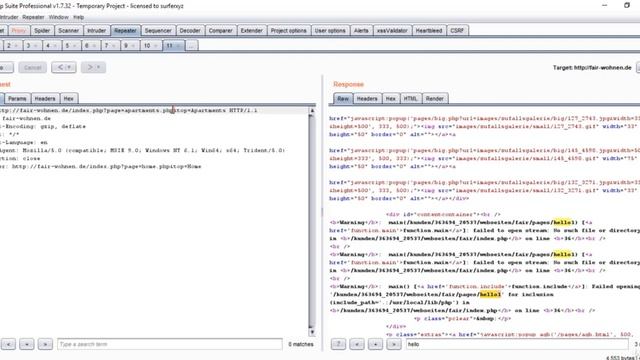Click the Cancel request button
The width and height of the screenshot is (640, 360).
[32, 67]
